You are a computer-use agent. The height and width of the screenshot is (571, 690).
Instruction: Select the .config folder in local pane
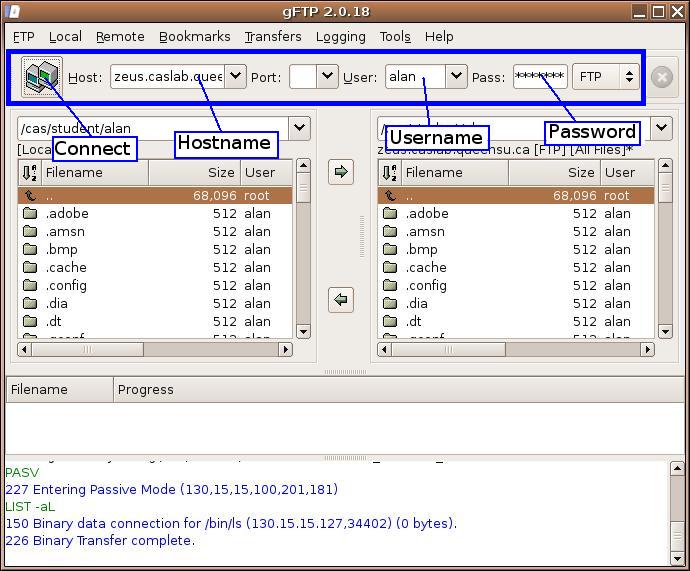[155, 286]
